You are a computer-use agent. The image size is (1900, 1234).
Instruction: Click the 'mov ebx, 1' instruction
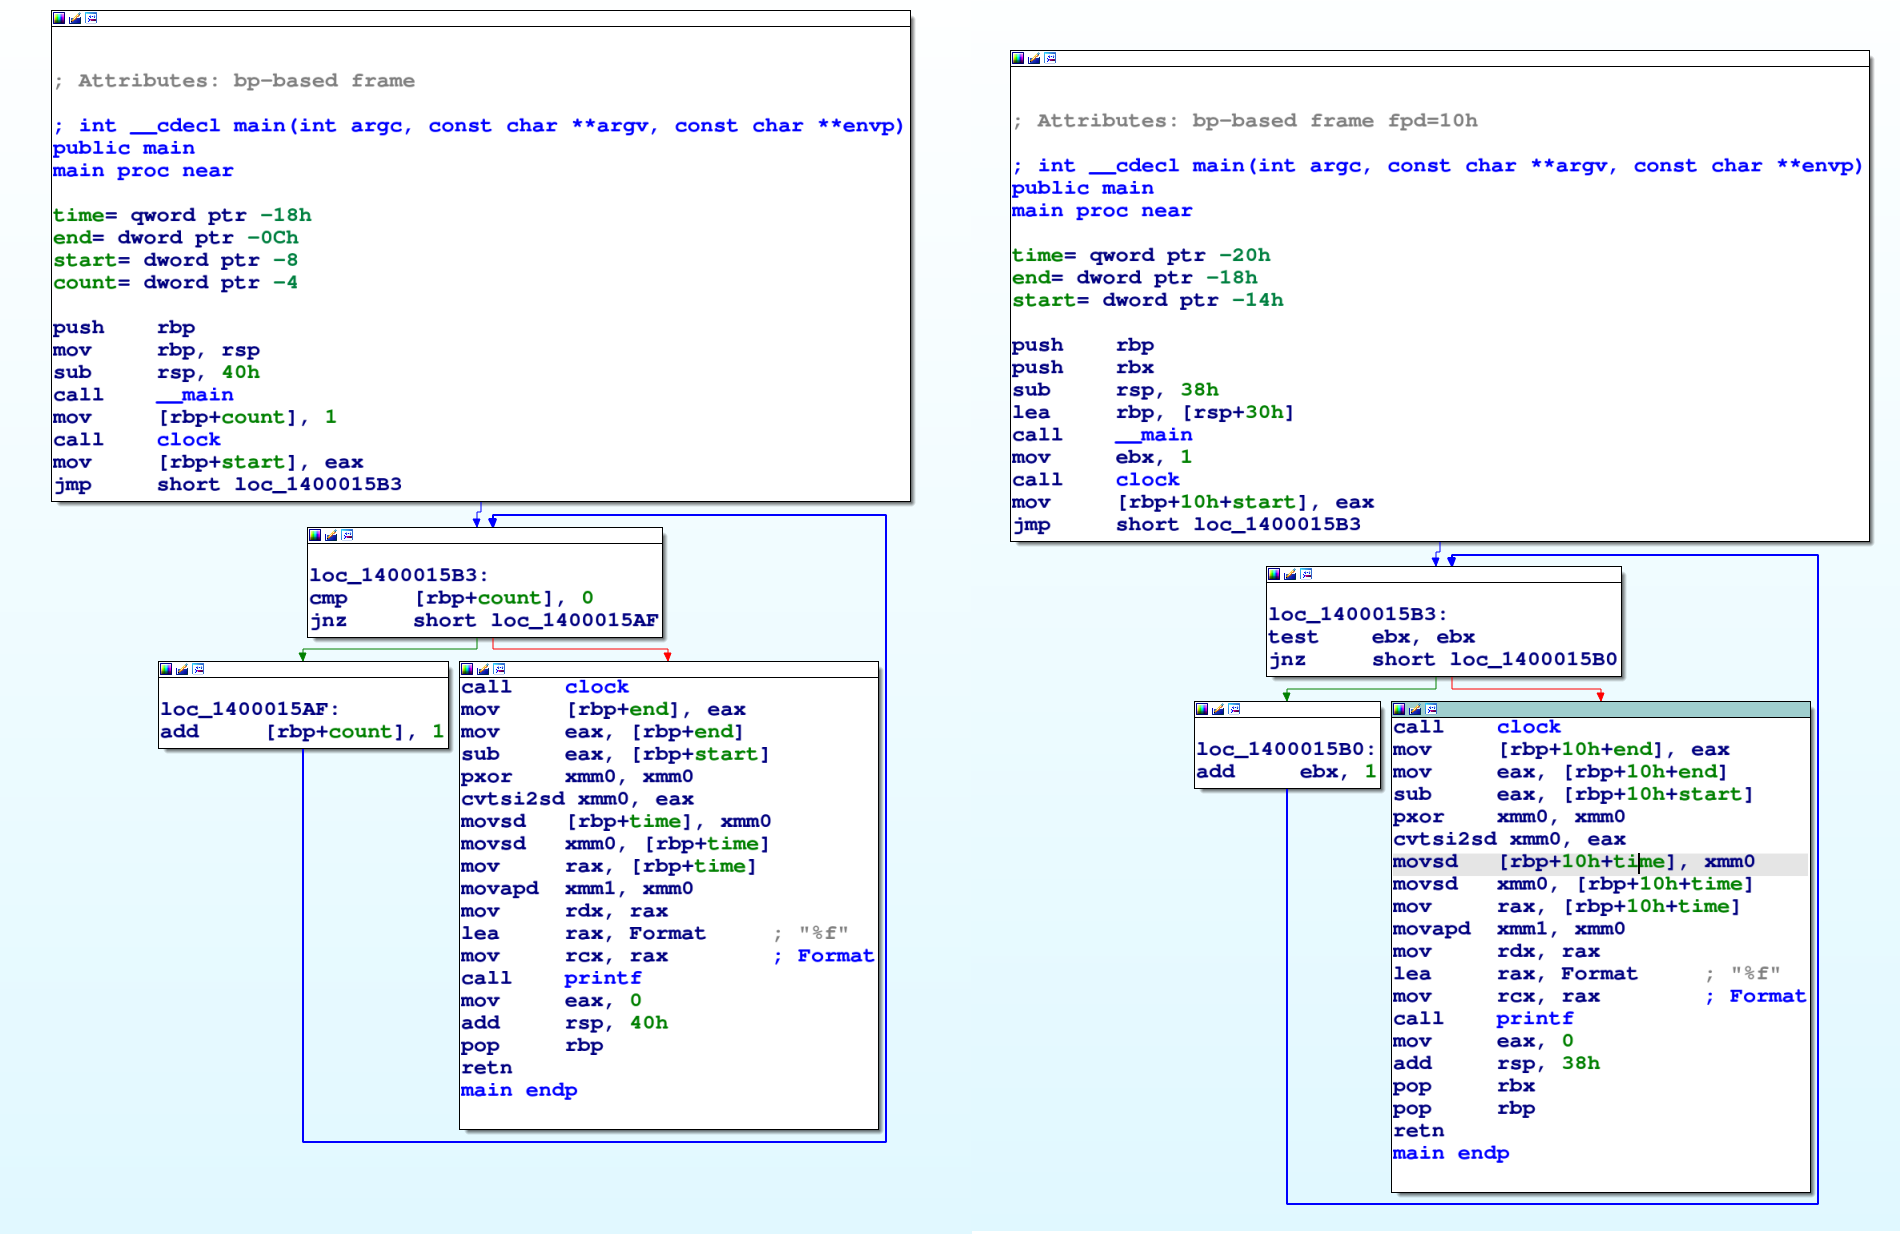tap(1102, 457)
